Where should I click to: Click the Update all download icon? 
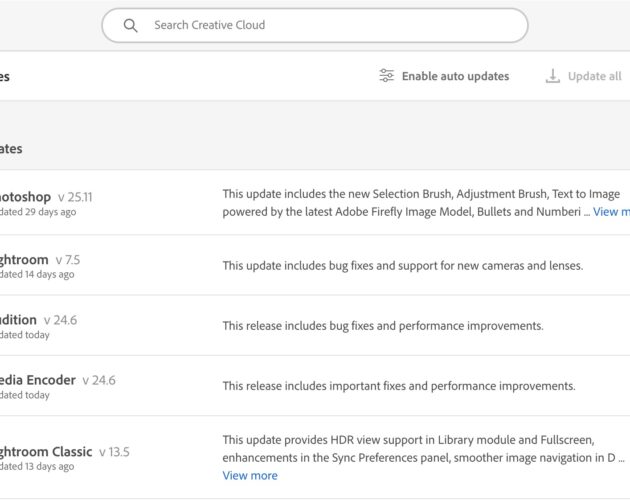[x=552, y=76]
